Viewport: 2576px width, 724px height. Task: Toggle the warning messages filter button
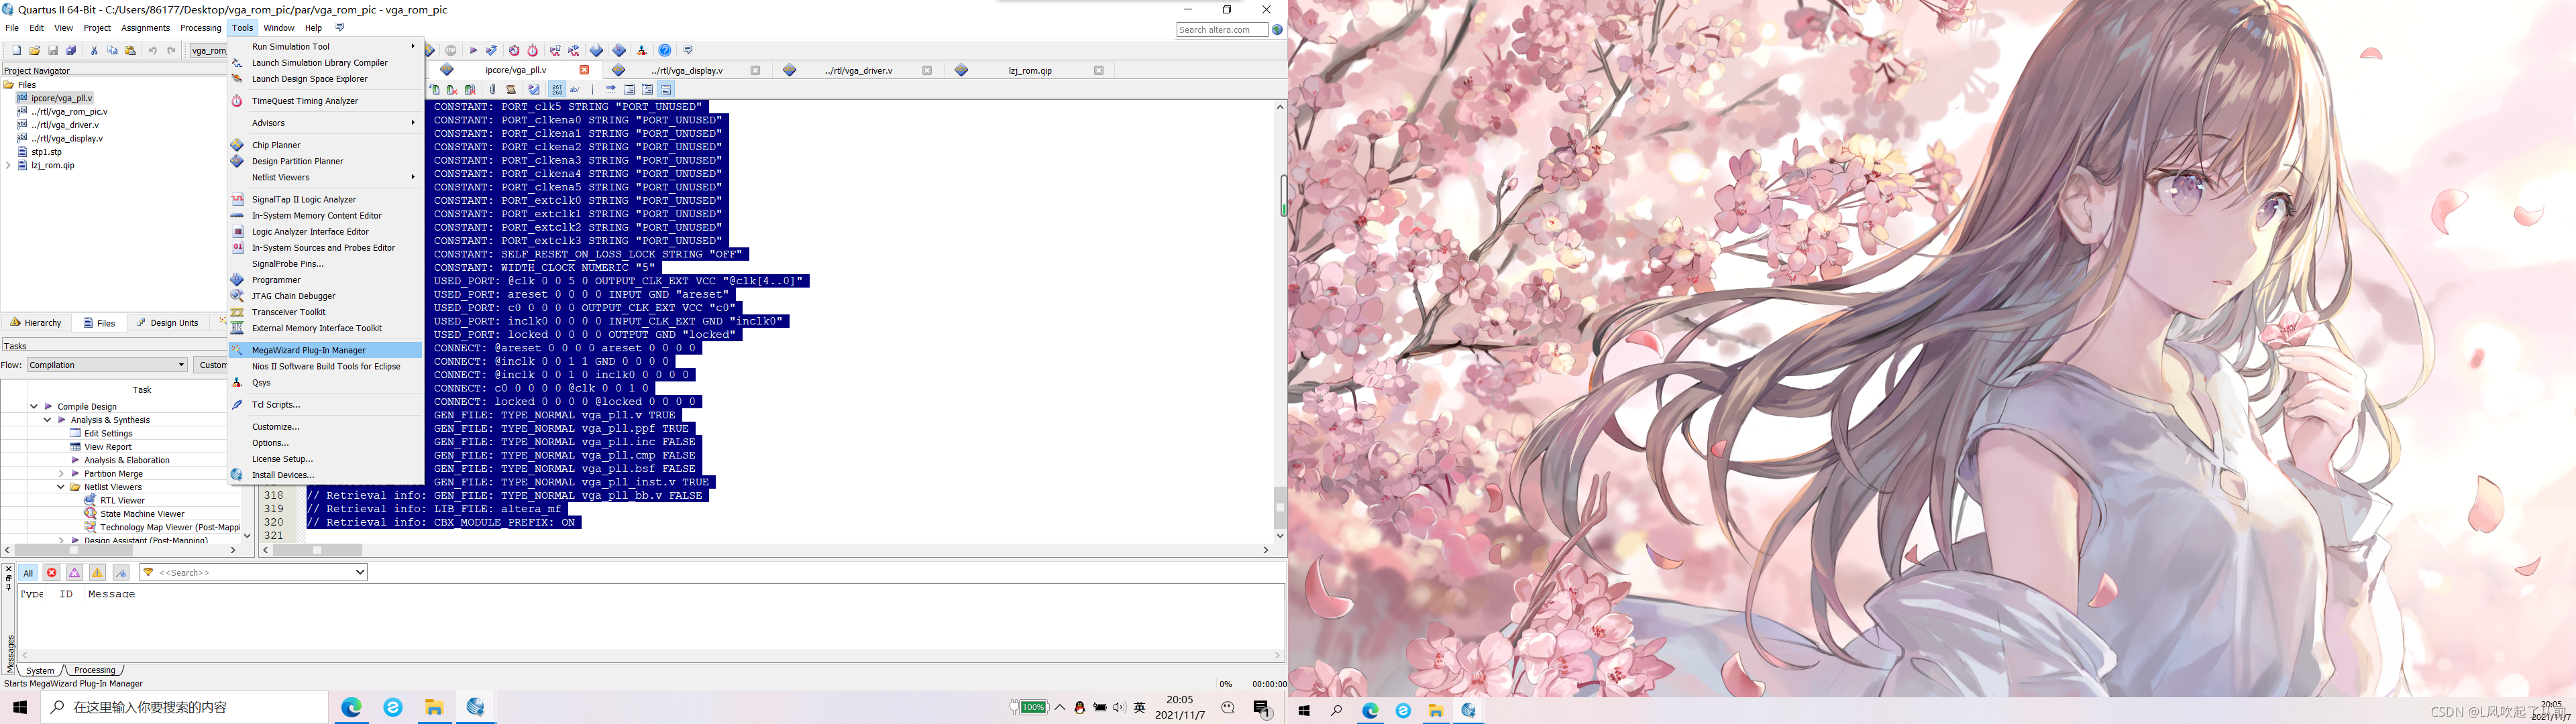coord(97,573)
